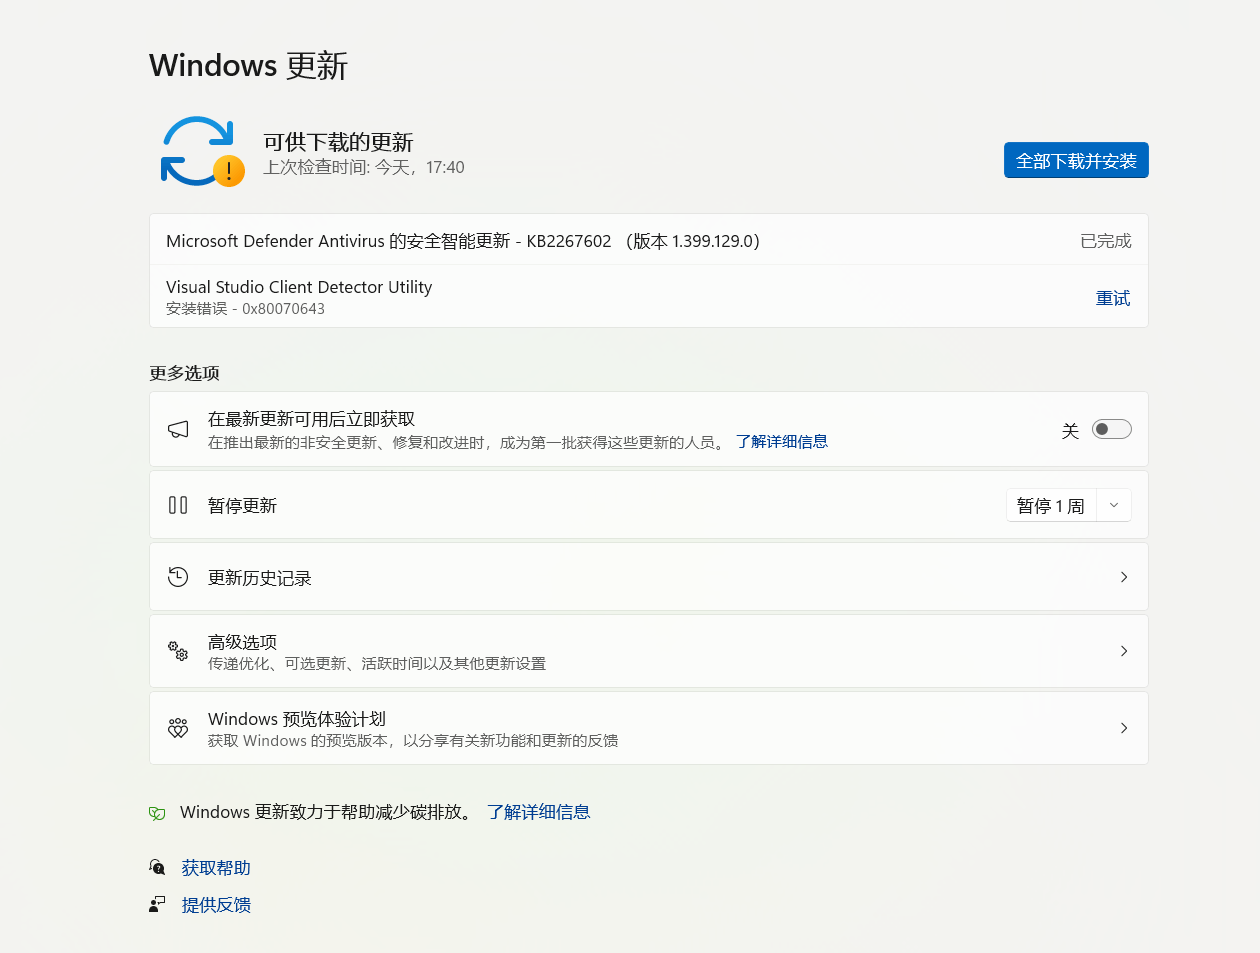Expand the 更新历史记录 row chevron
The width and height of the screenshot is (1260, 953).
pyautogui.click(x=1123, y=577)
